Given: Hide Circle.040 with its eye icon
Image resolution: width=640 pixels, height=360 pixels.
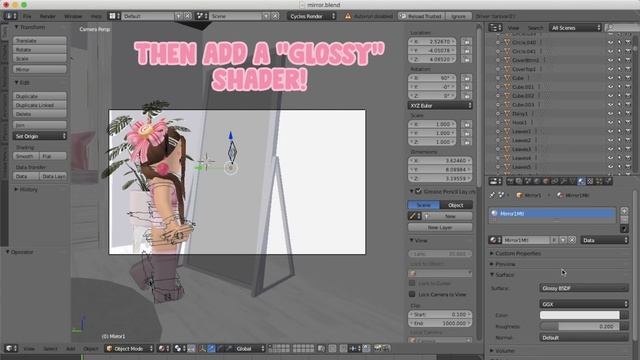Looking at the screenshot, I should tap(611, 42).
